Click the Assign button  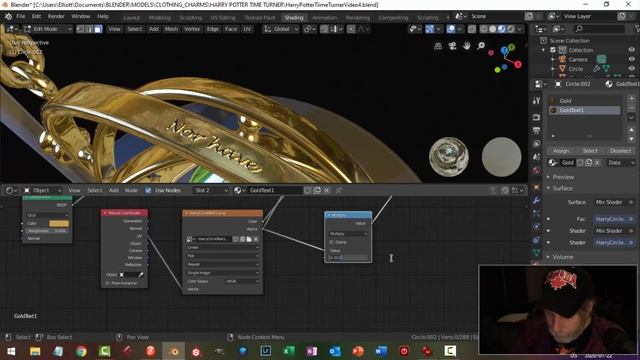pyautogui.click(x=561, y=151)
